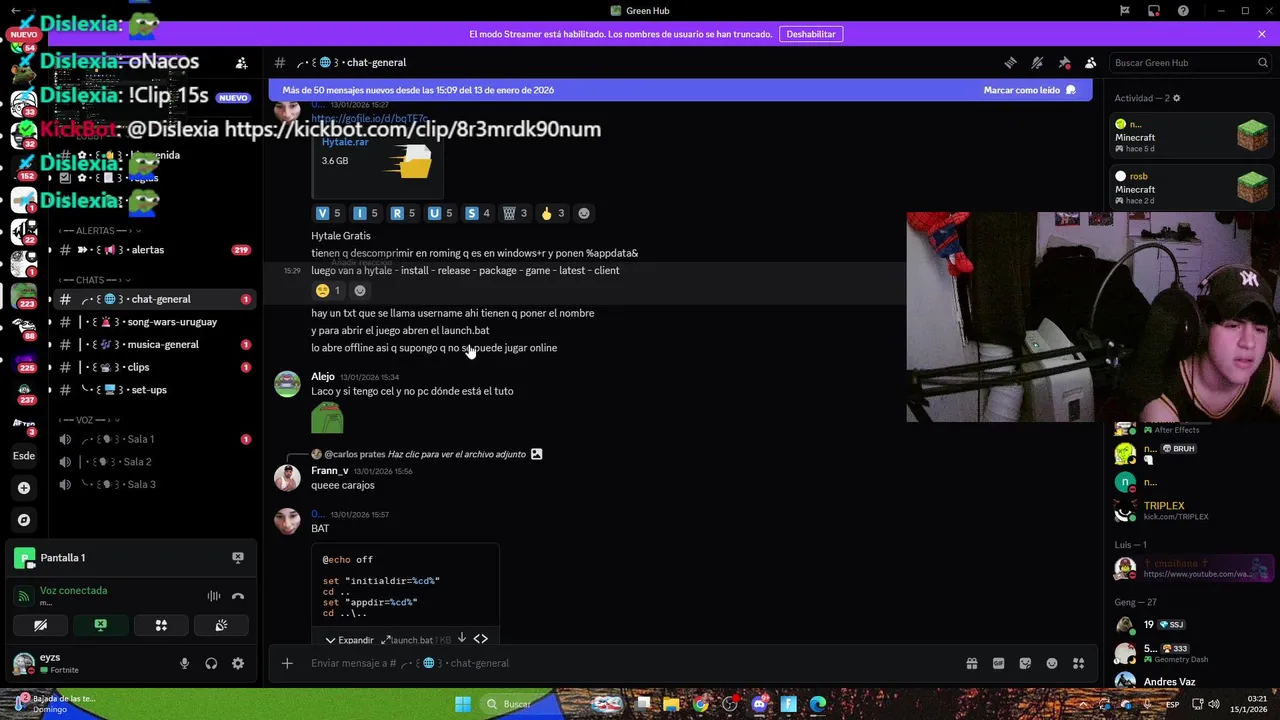Open launch.bat in full screen
Screen dimensions: 1280x720
click(386, 639)
